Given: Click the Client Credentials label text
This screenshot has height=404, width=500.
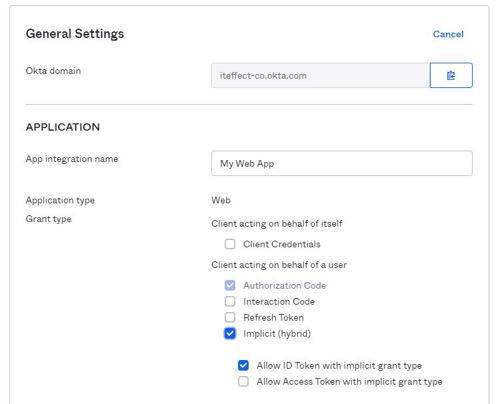Looking at the screenshot, I should [282, 244].
